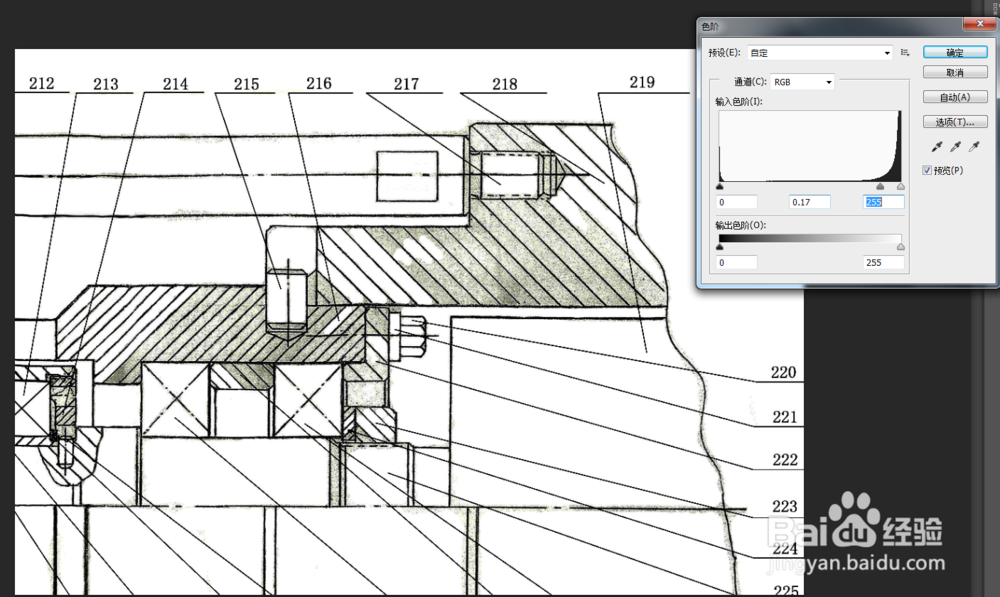This screenshot has height=597, width=1000.
Task: Click the 色阶 dialog title bar
Action: [x=829, y=26]
